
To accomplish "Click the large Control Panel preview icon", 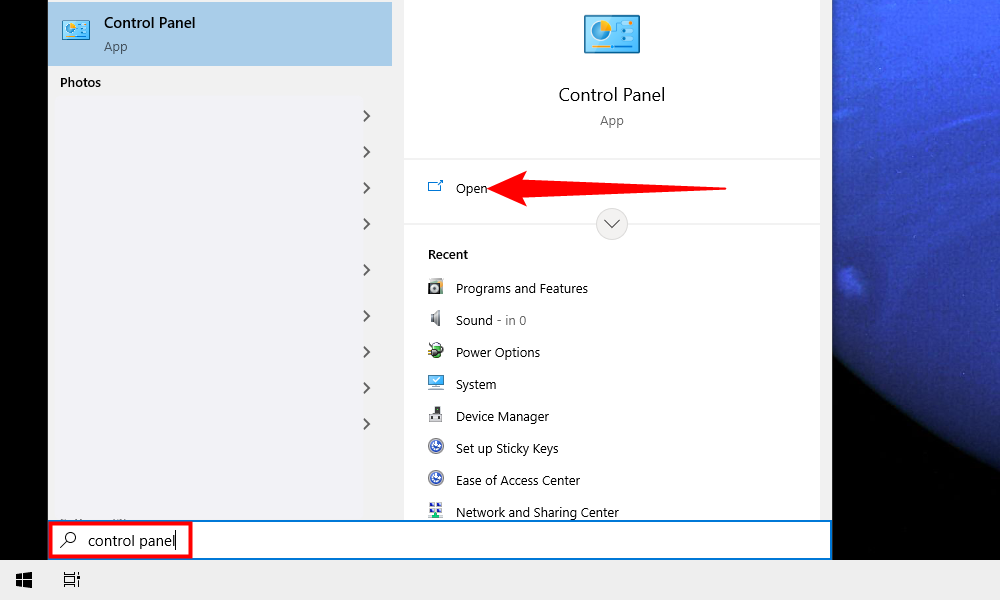I will pos(611,35).
